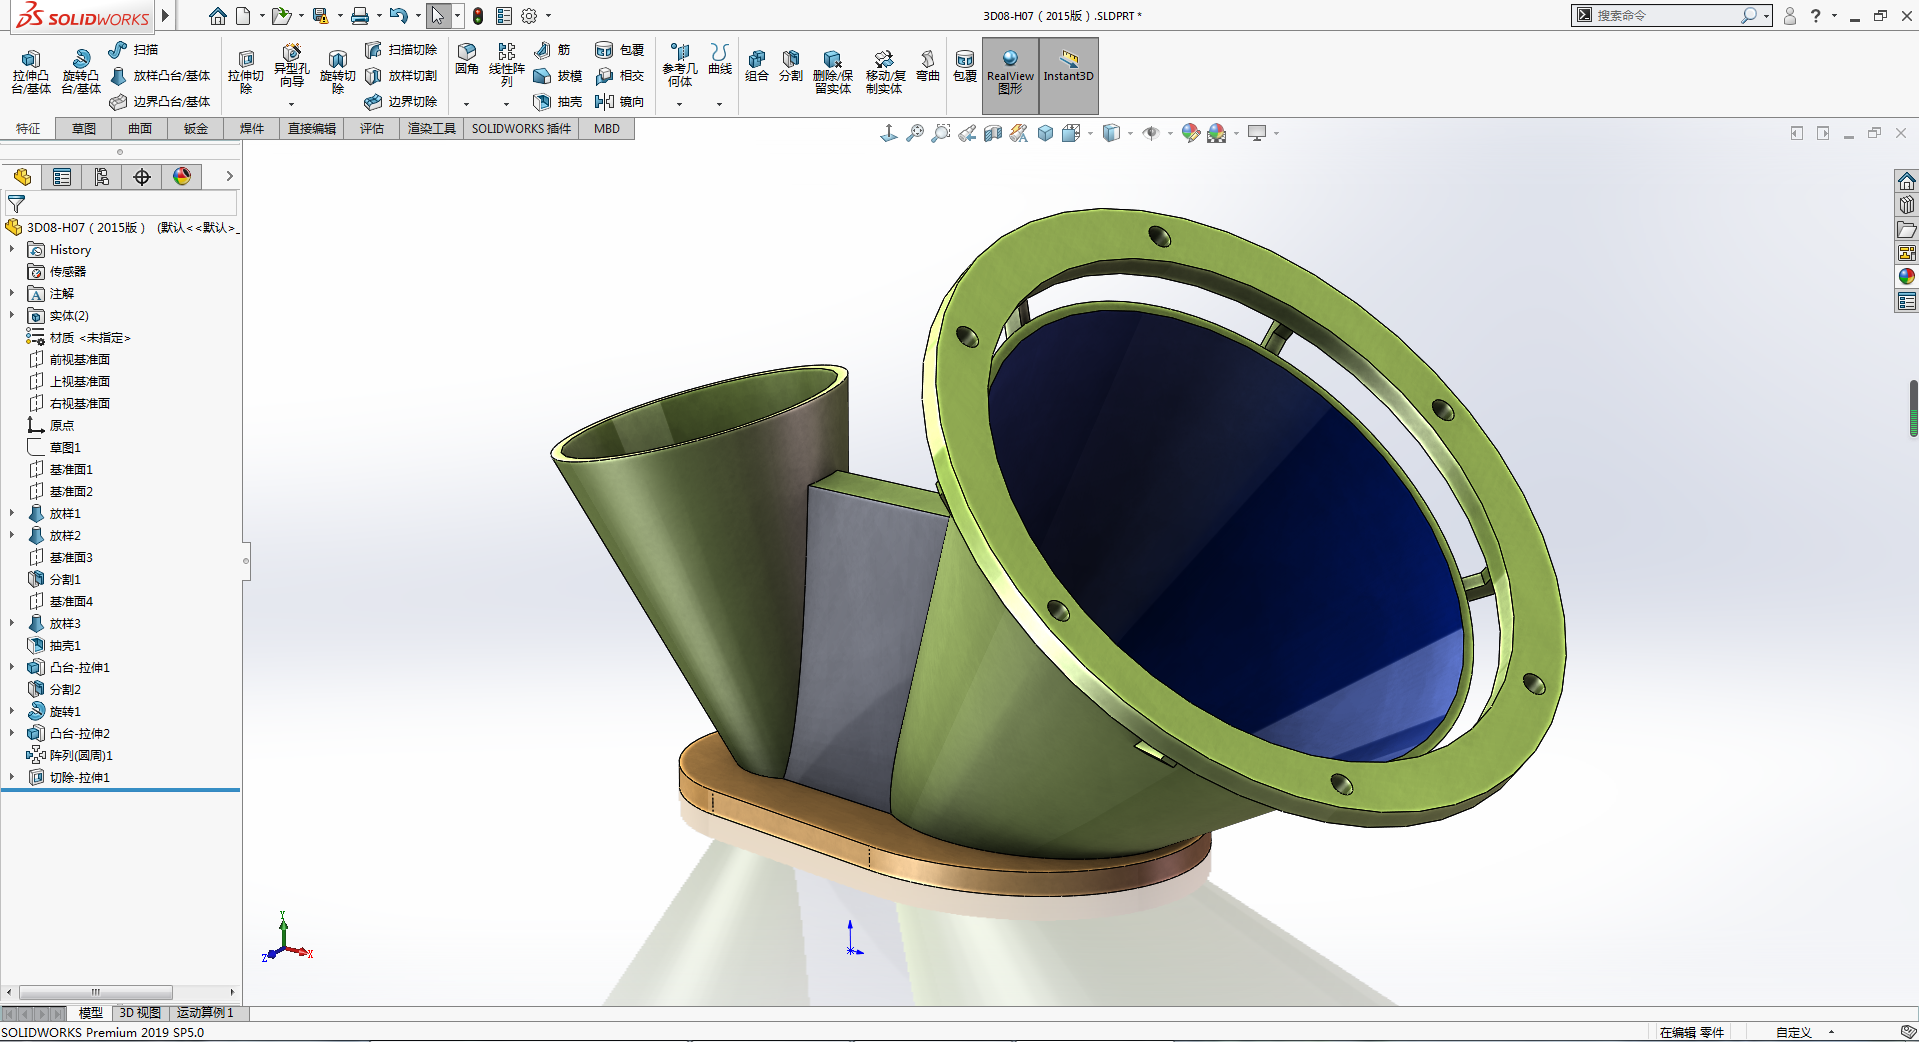
Task: Select the 分割 split tool in ribbon
Action: click(791, 66)
